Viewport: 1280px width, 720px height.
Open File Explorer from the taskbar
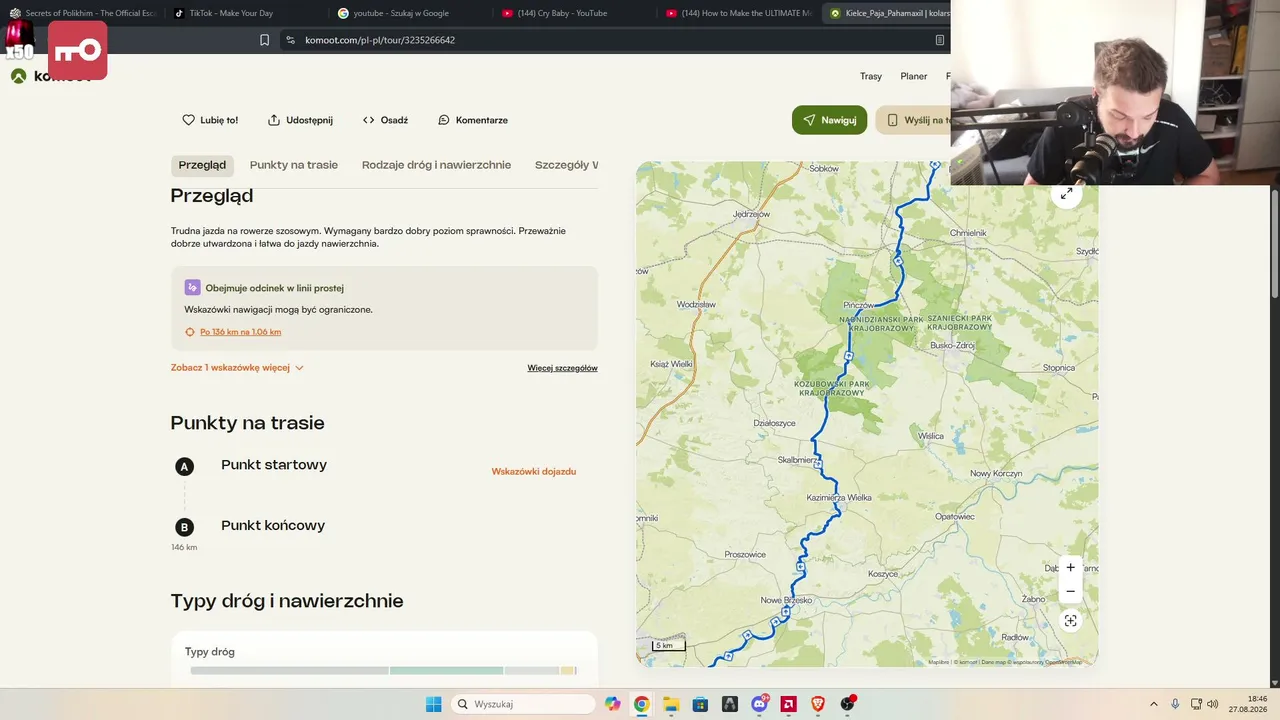(x=671, y=704)
